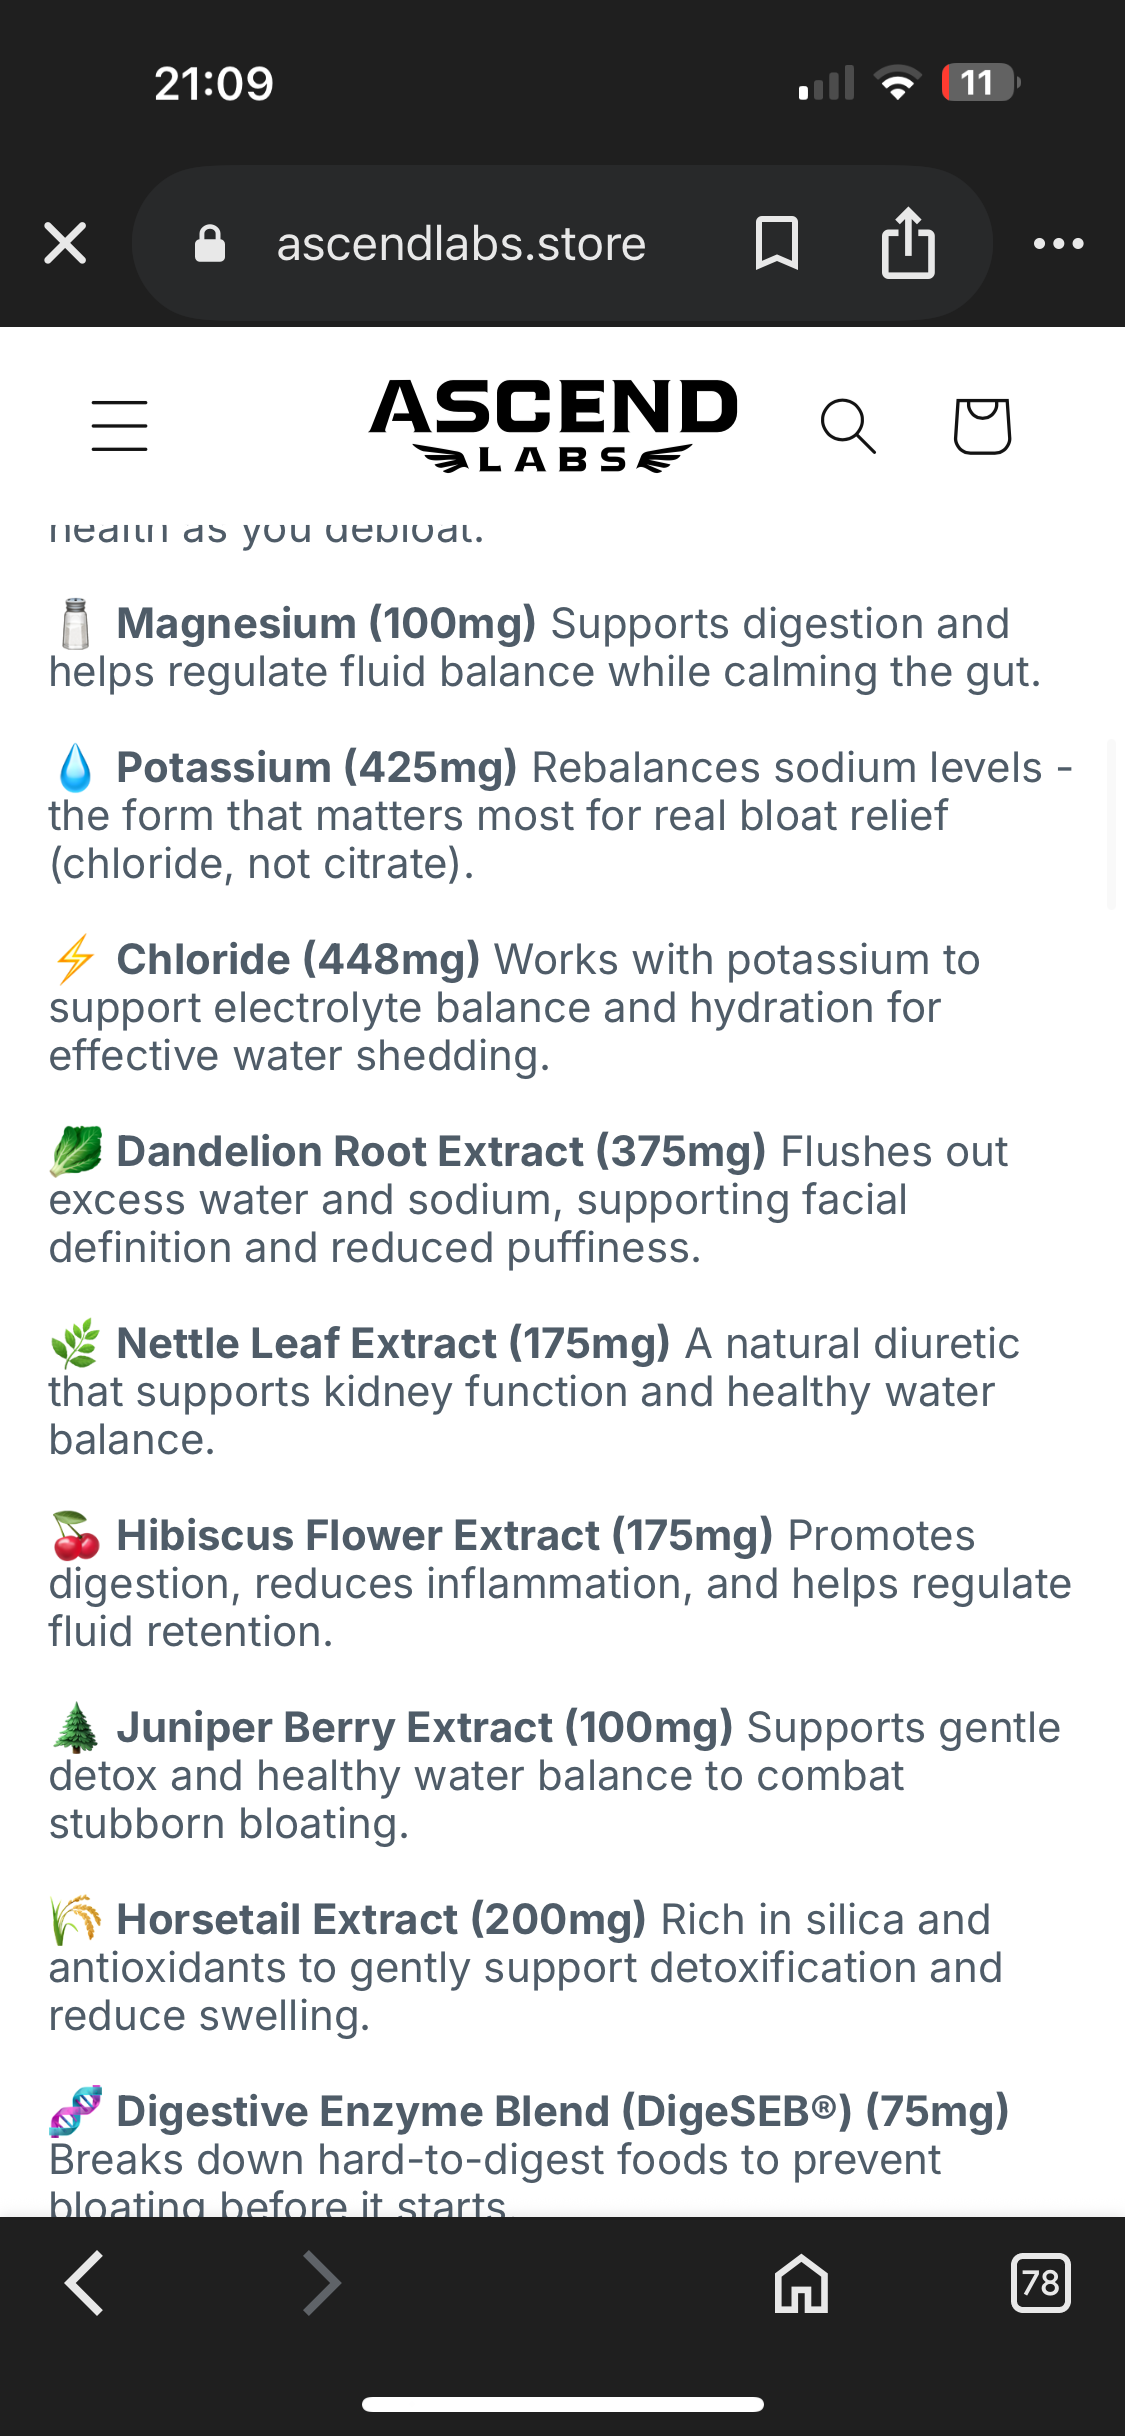Tap the Dandelion Root Extract (375mg) text

click(441, 1151)
